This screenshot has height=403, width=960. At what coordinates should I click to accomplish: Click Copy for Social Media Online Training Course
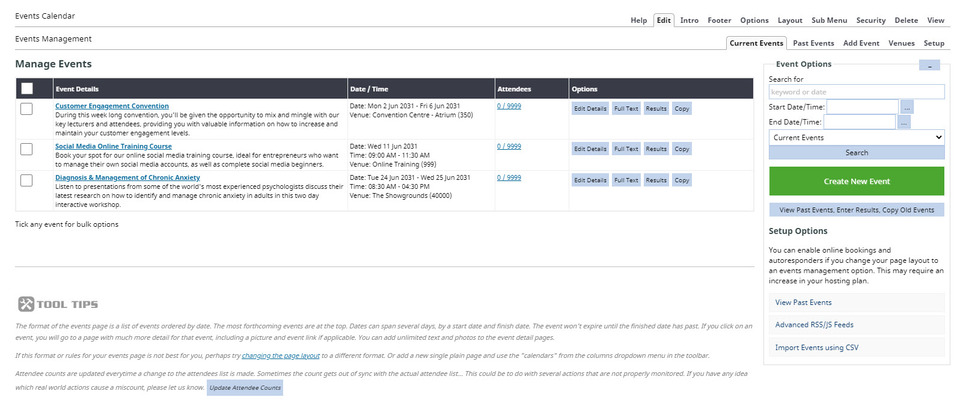(681, 148)
